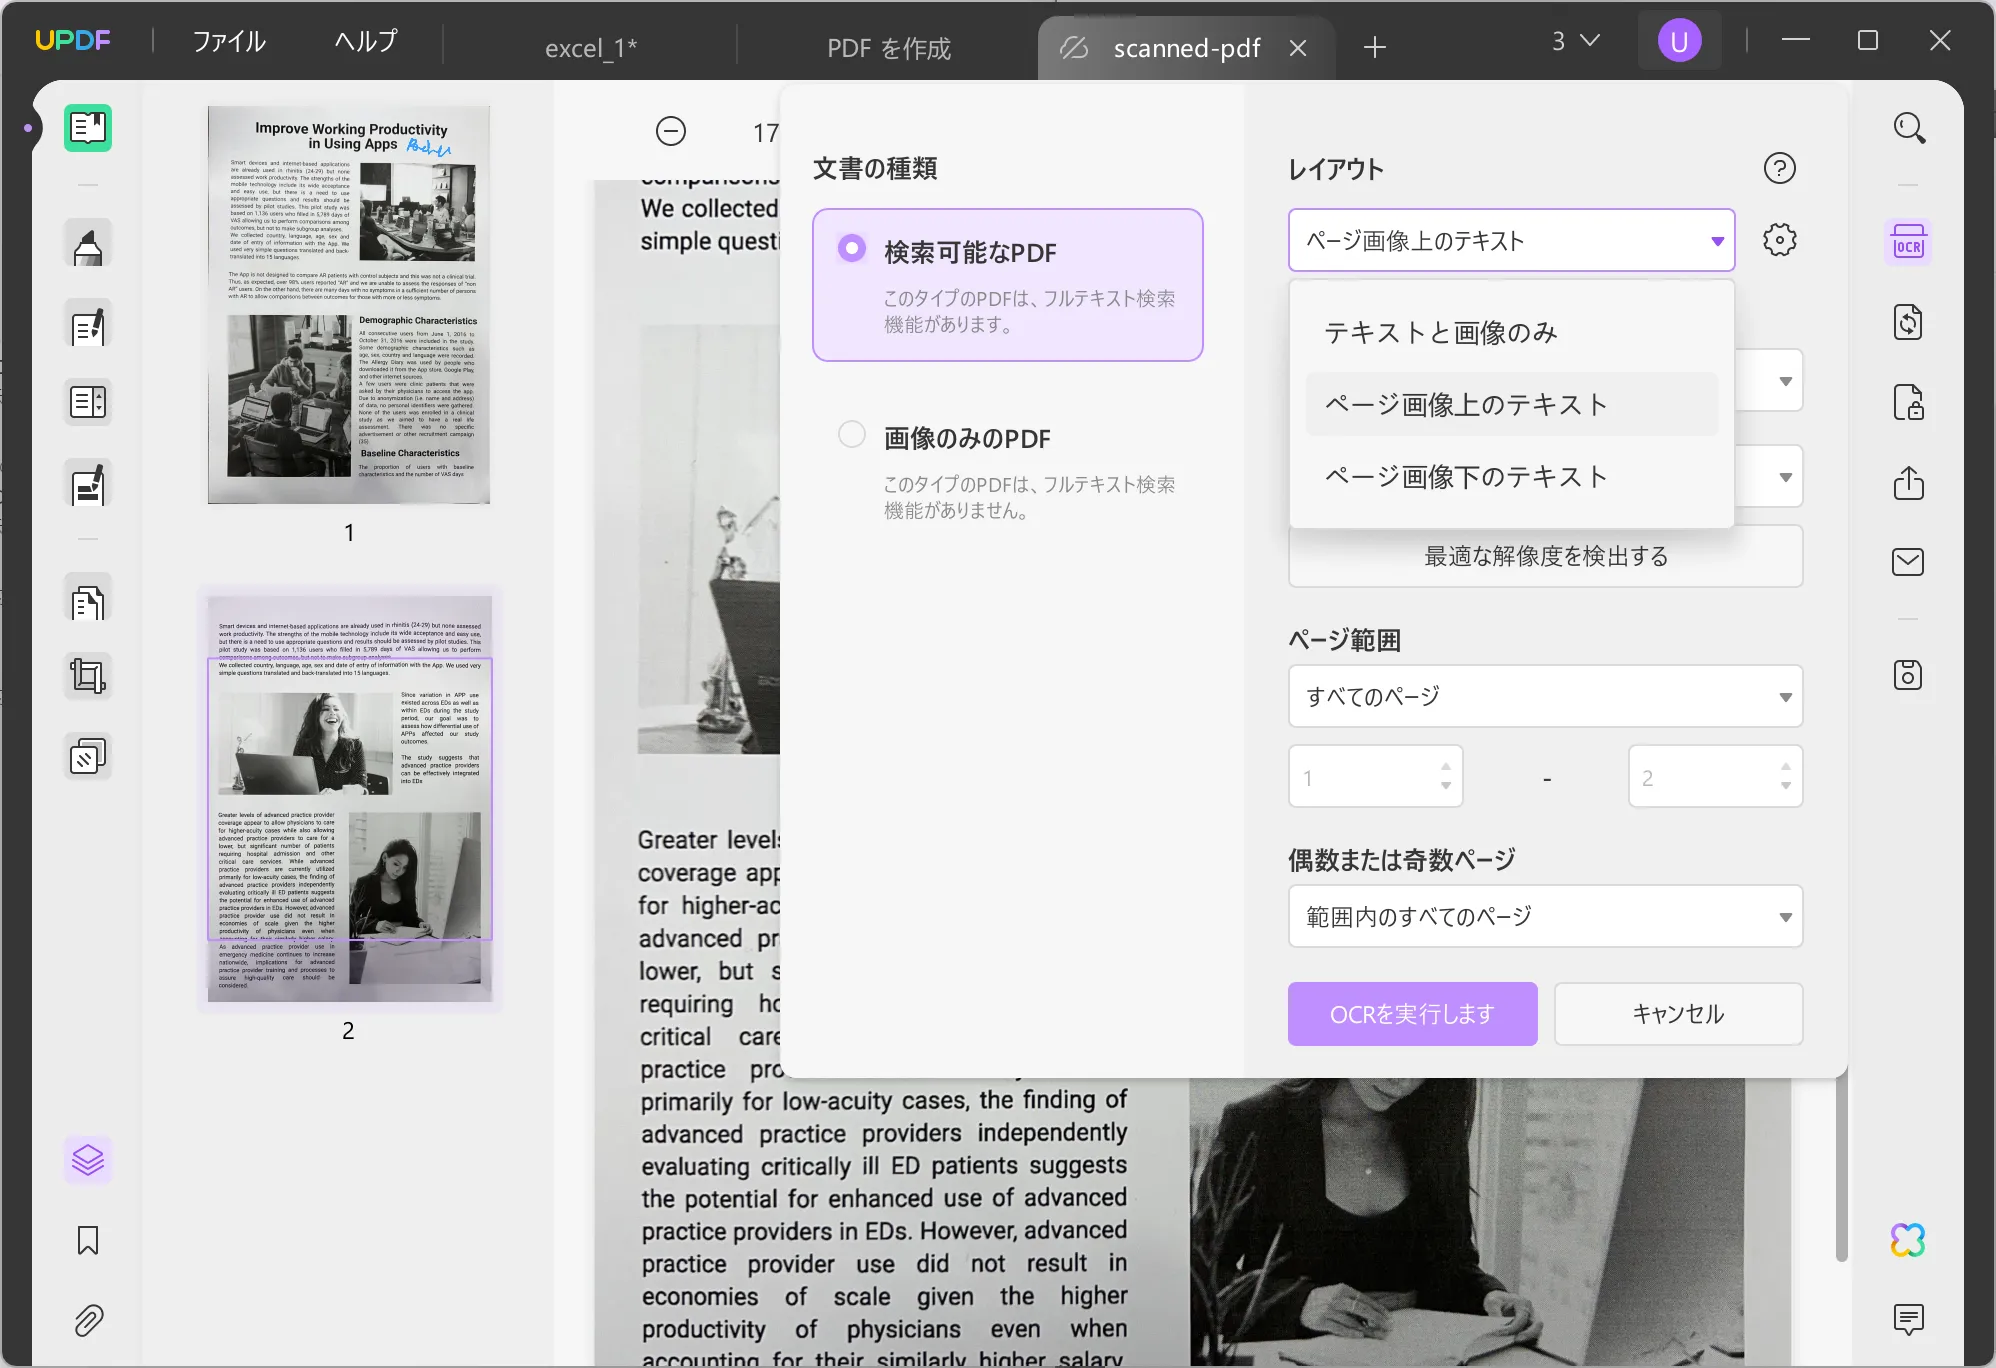
Task: Open the Bookmarks panel
Action: pos(88,1241)
